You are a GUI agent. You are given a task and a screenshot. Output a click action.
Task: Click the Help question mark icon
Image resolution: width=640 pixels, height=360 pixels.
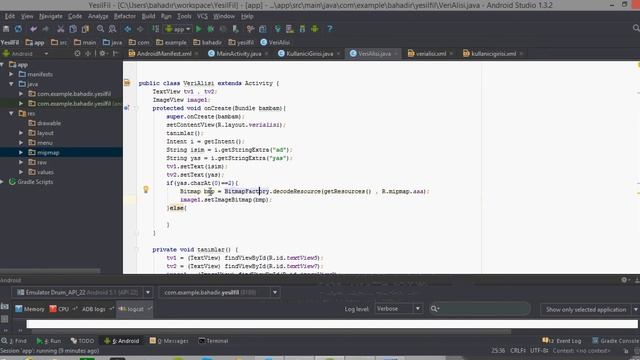coord(330,29)
